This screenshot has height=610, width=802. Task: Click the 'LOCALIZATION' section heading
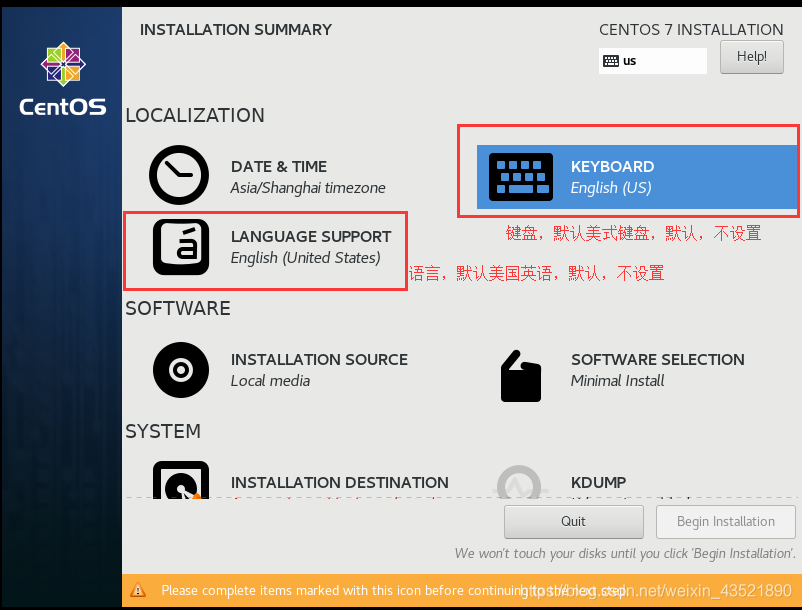[x=195, y=116]
